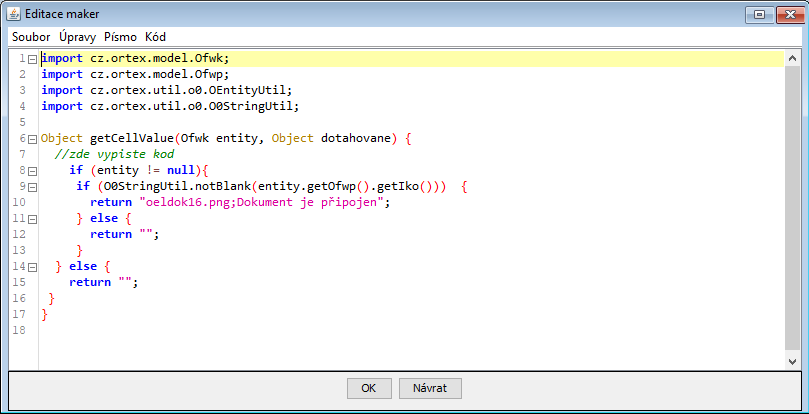Confirm the script with the OK button
Image resolution: width=809 pixels, height=414 pixels.
pos(368,388)
